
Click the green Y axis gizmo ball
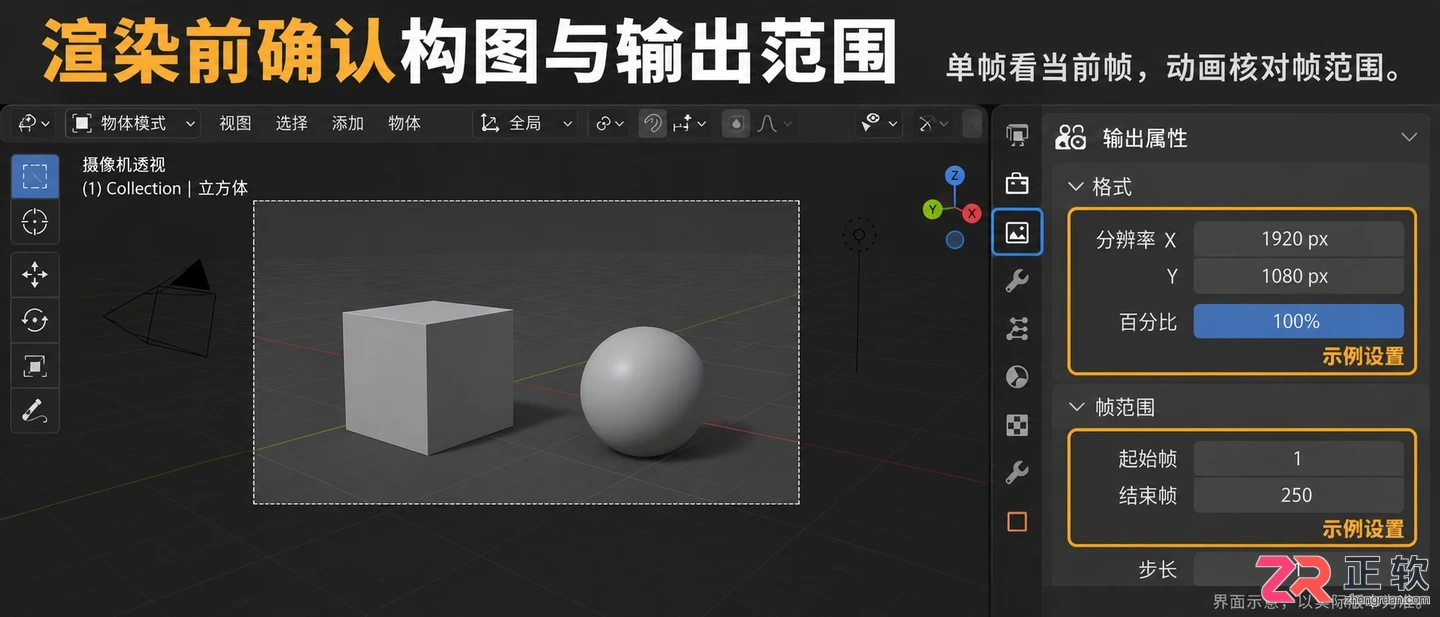tap(932, 209)
